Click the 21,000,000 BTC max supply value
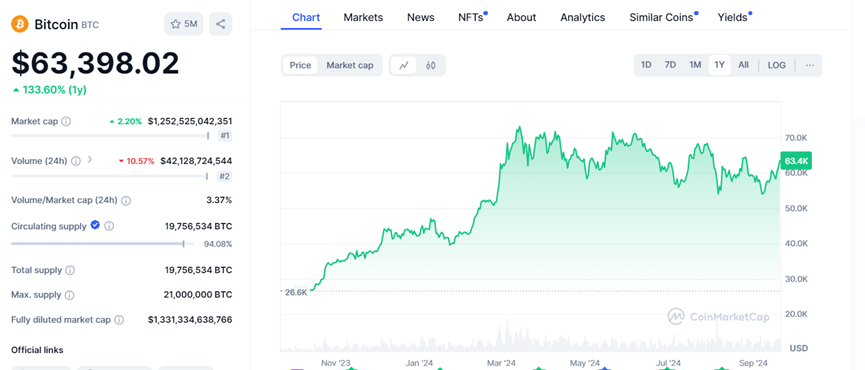This screenshot has width=865, height=370. 198,295
